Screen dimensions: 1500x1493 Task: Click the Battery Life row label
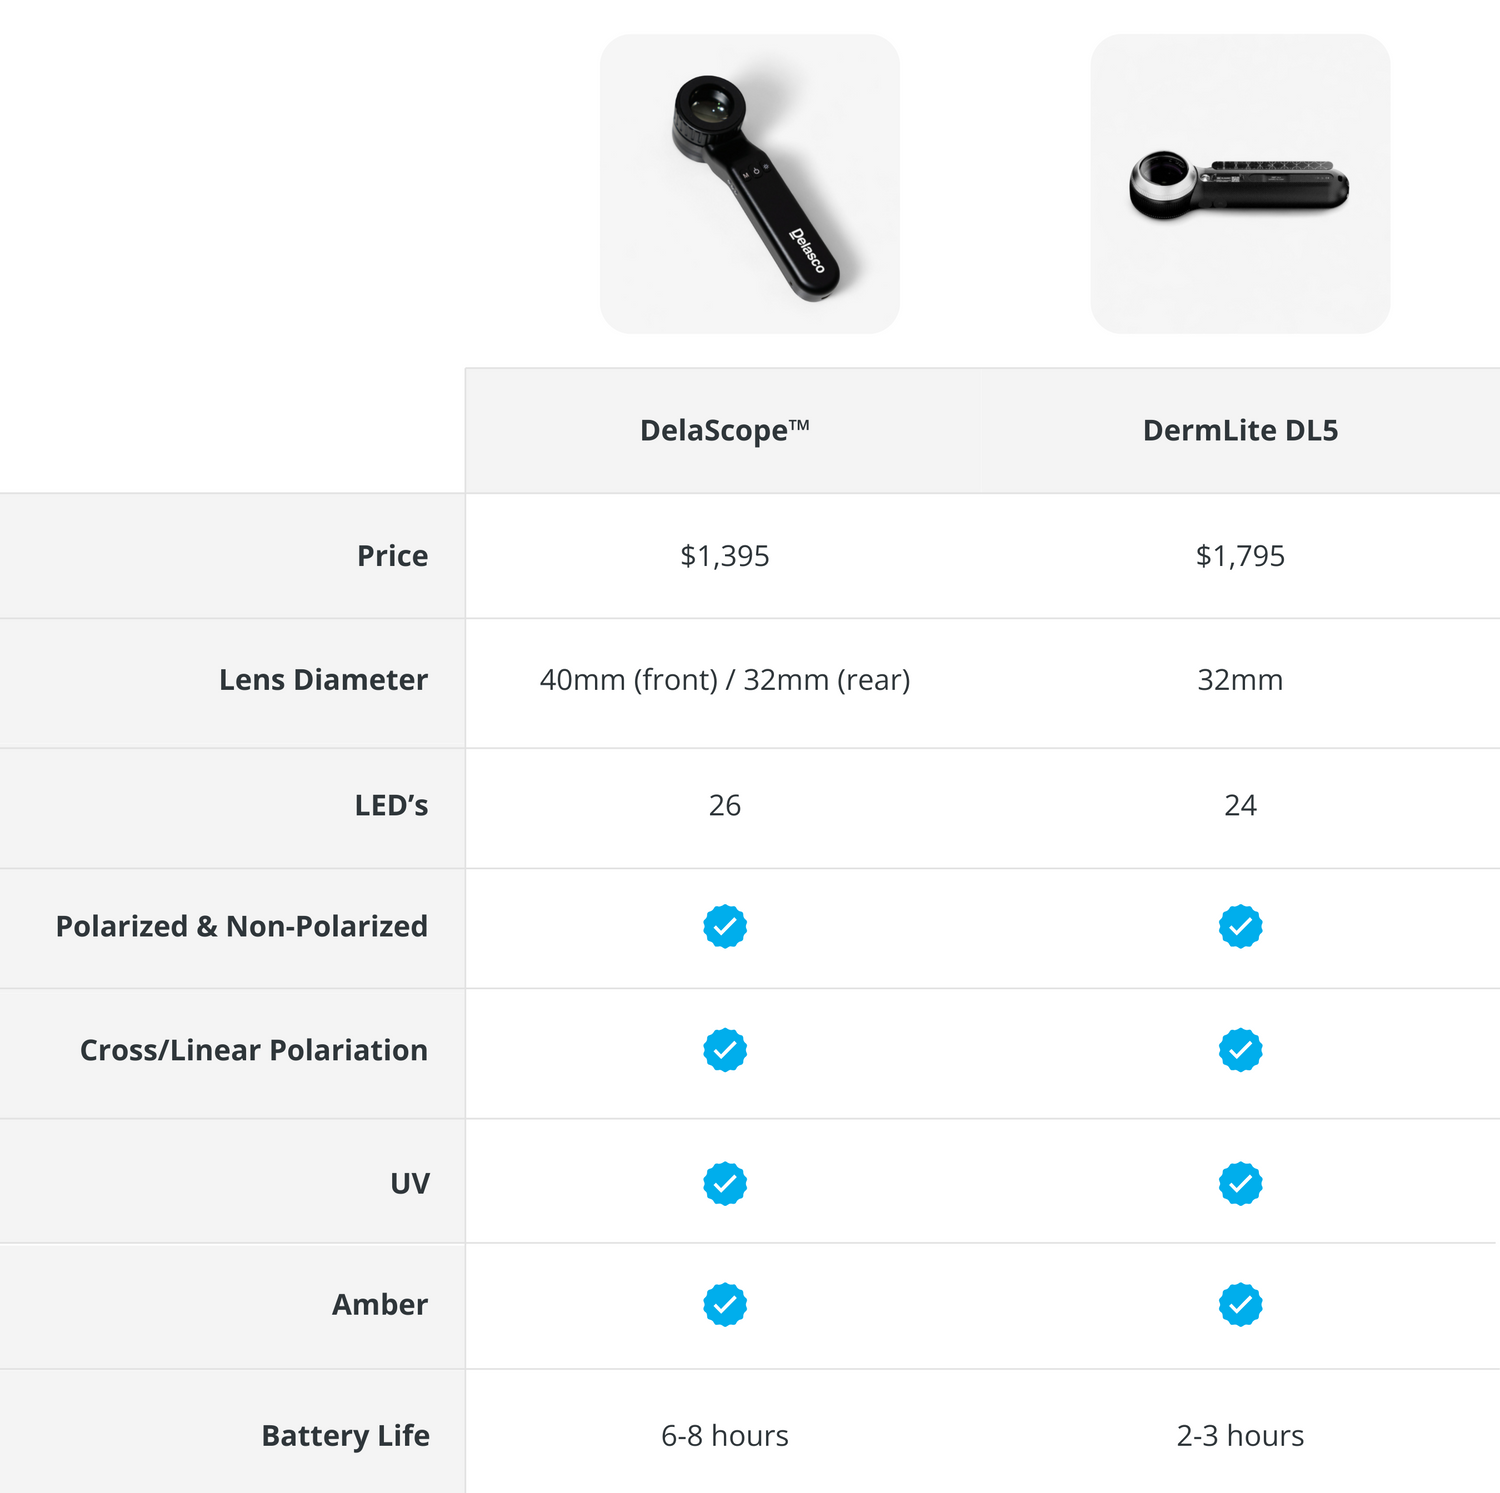pyautogui.click(x=345, y=1435)
